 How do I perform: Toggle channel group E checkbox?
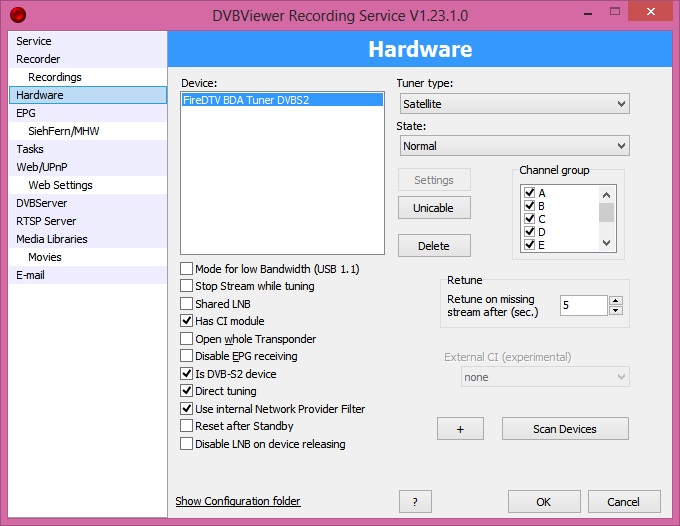click(529, 244)
